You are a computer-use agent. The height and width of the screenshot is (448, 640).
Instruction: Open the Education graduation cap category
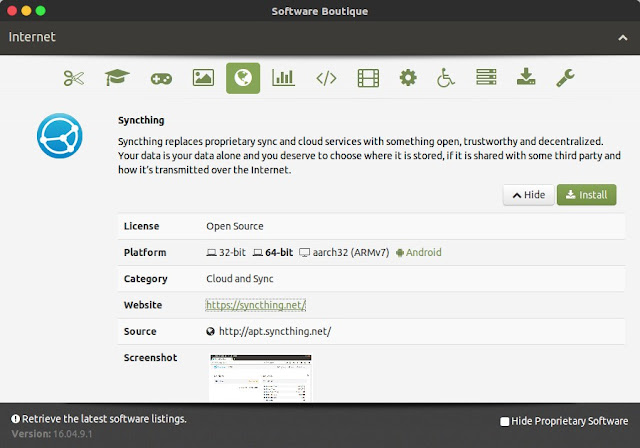tap(117, 78)
